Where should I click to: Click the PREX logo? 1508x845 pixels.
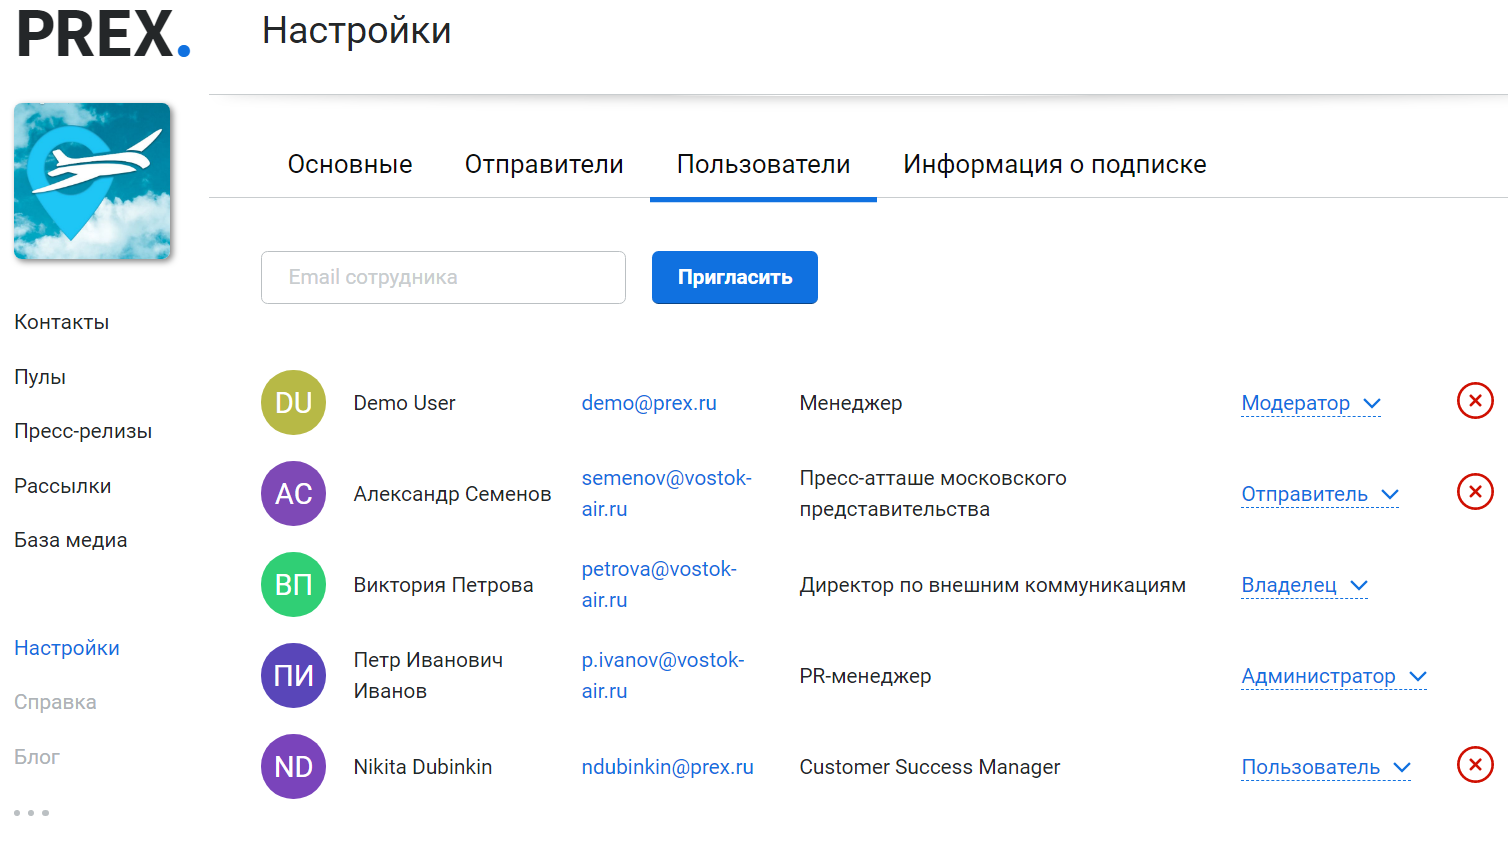pyautogui.click(x=103, y=35)
